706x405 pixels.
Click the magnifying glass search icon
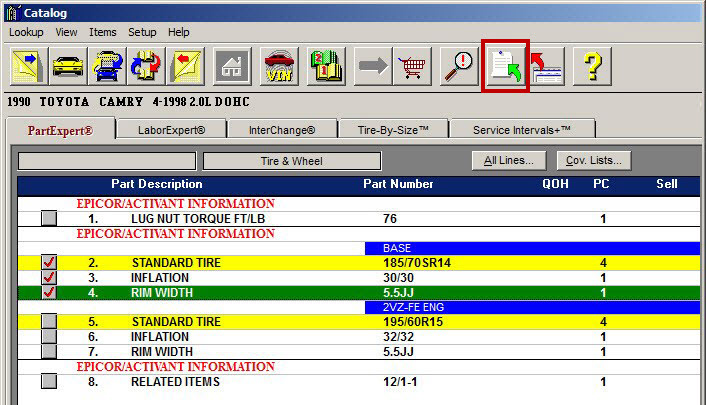[x=459, y=67]
